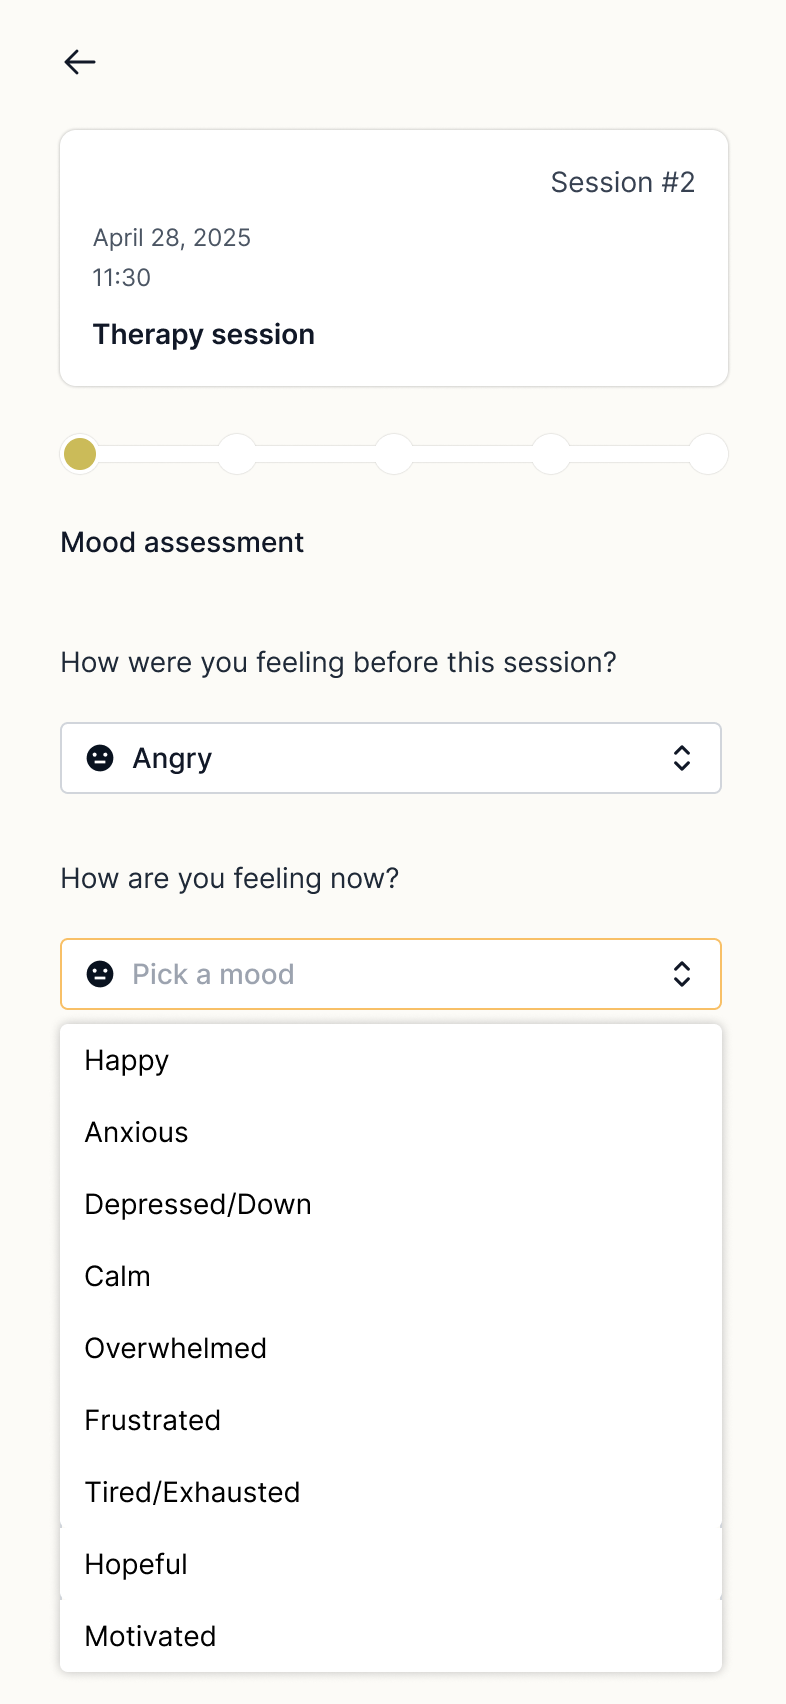Select Anxious as your current mood
786x1704 pixels.
tap(136, 1132)
